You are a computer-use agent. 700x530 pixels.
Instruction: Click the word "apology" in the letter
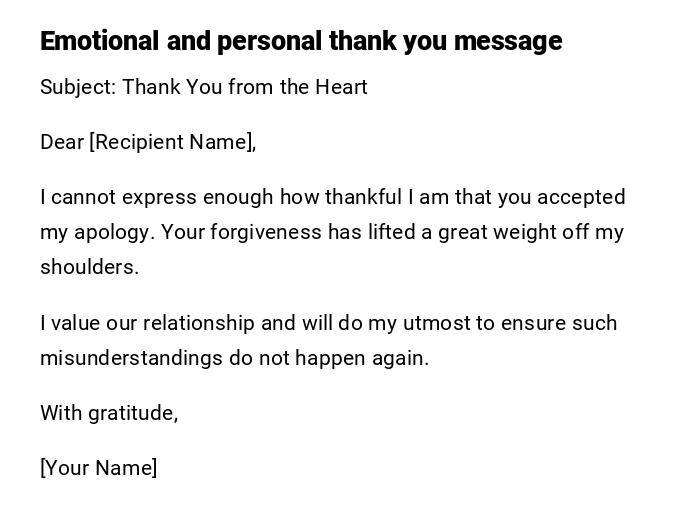(x=113, y=233)
